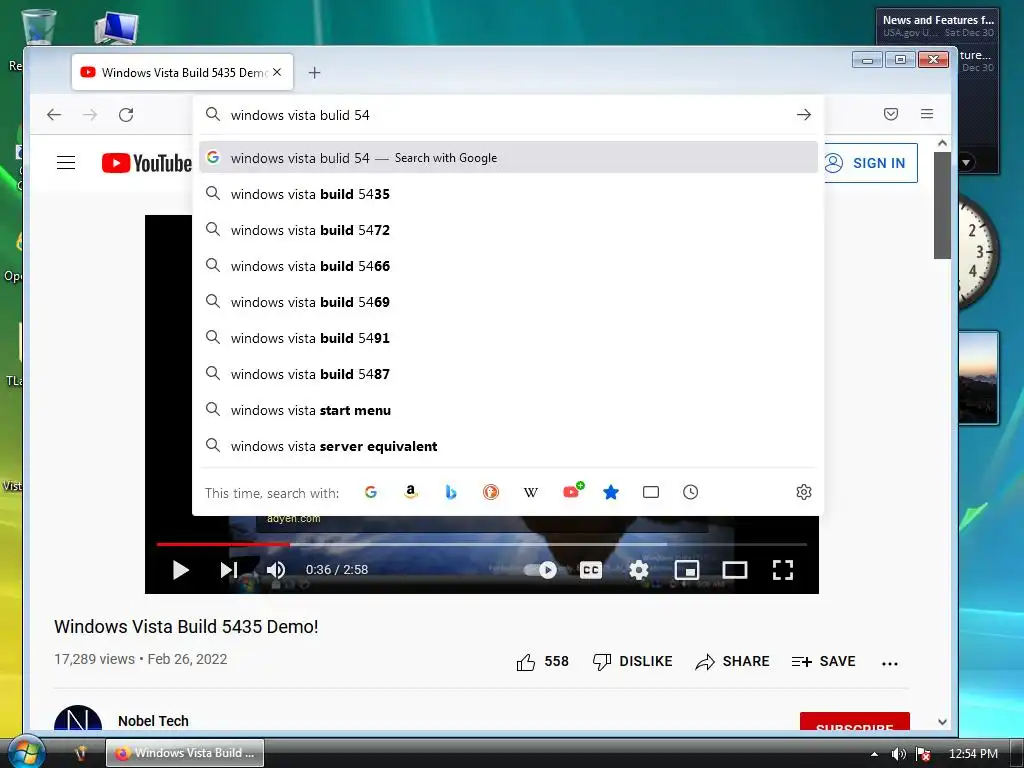Open a new tab with the plus button
The image size is (1024, 768).
tap(314, 72)
